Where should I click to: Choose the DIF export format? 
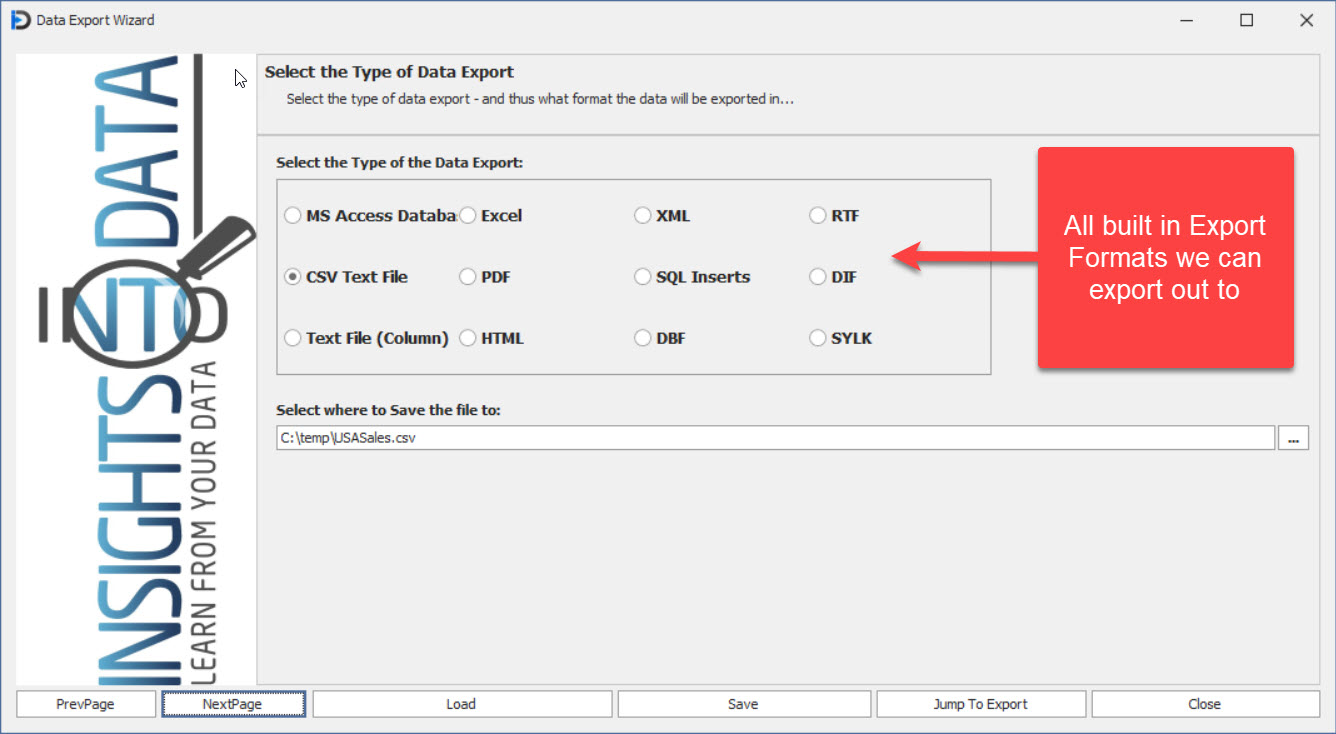[x=818, y=277]
